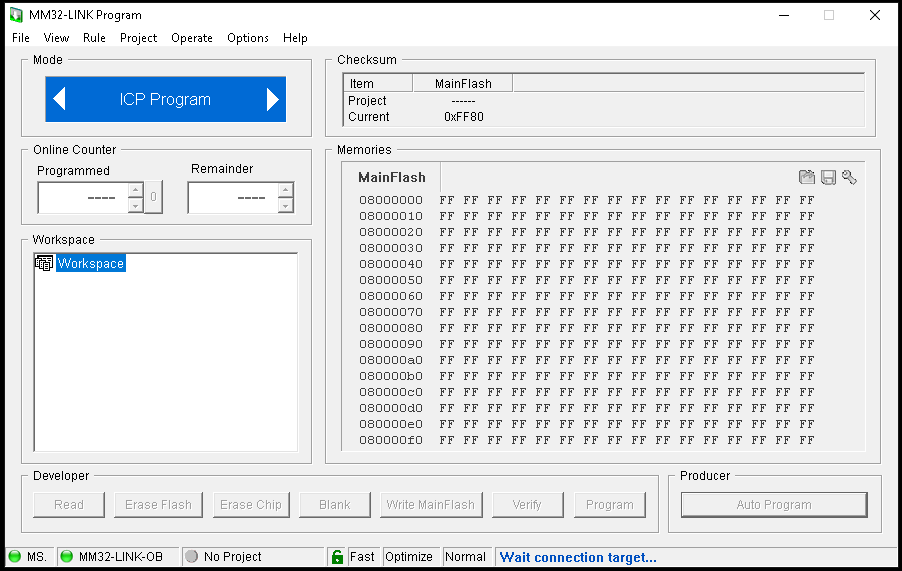
Task: Click the Write MainFlash button
Action: coord(431,505)
